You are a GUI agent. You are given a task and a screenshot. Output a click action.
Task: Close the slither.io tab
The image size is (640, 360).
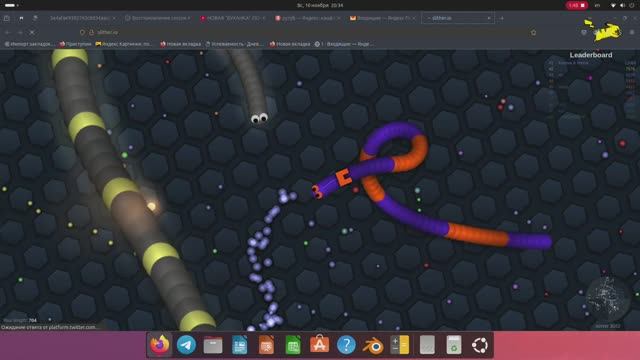tap(489, 18)
